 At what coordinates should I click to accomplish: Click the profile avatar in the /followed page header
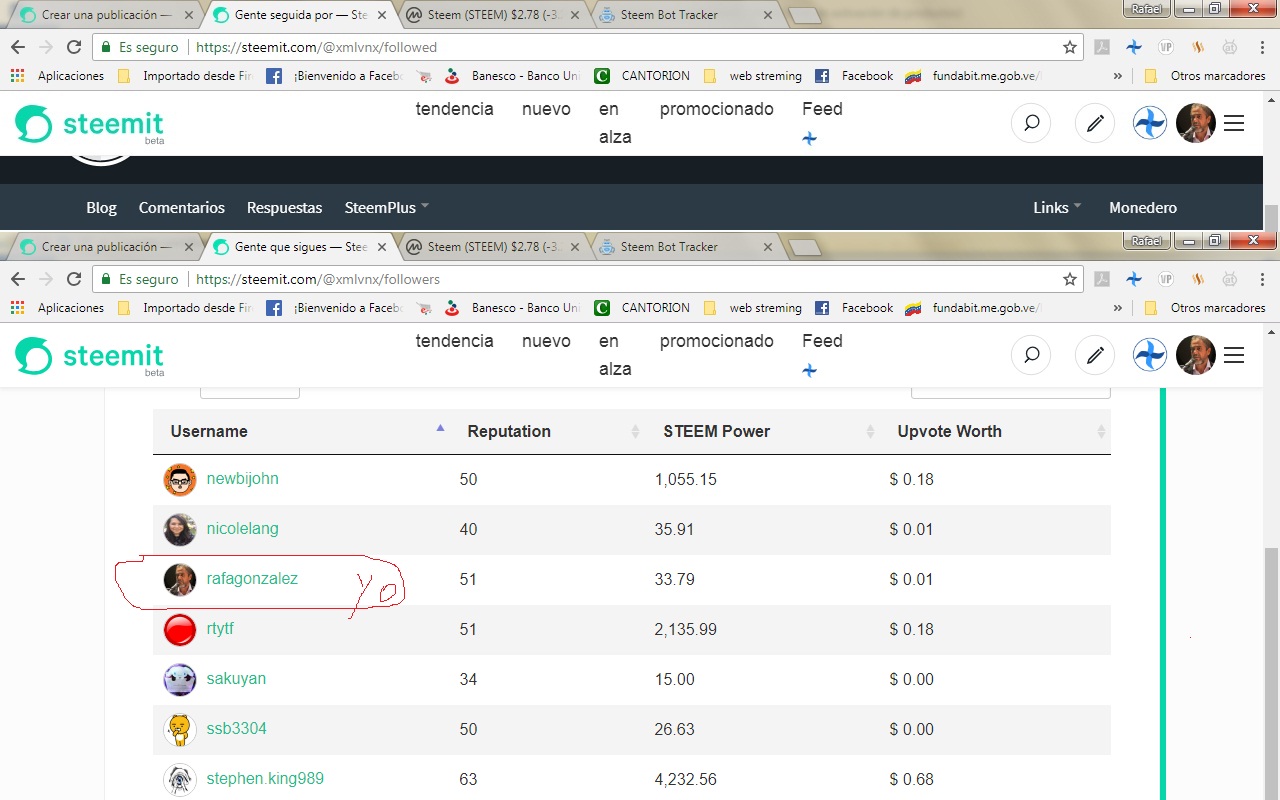click(1196, 123)
